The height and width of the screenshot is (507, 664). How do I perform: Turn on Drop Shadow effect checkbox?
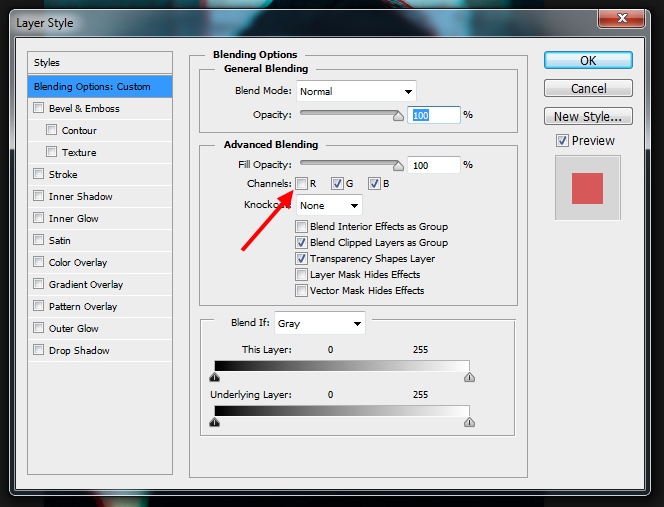tap(39, 351)
